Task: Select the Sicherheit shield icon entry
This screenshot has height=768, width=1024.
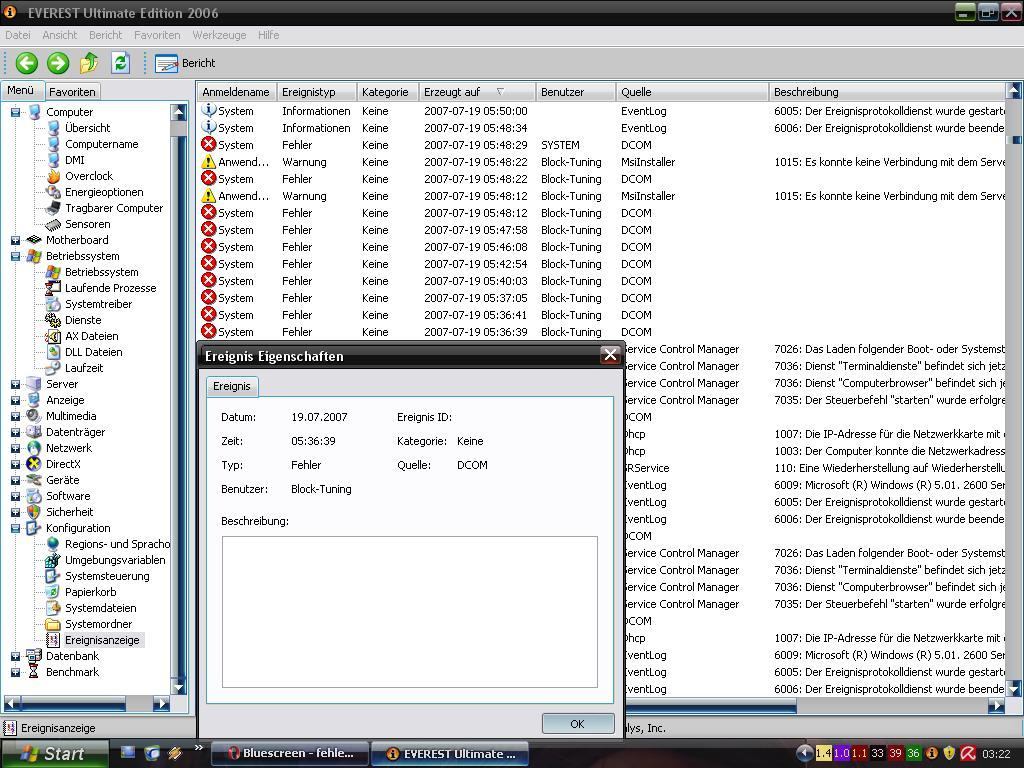Action: coord(34,512)
